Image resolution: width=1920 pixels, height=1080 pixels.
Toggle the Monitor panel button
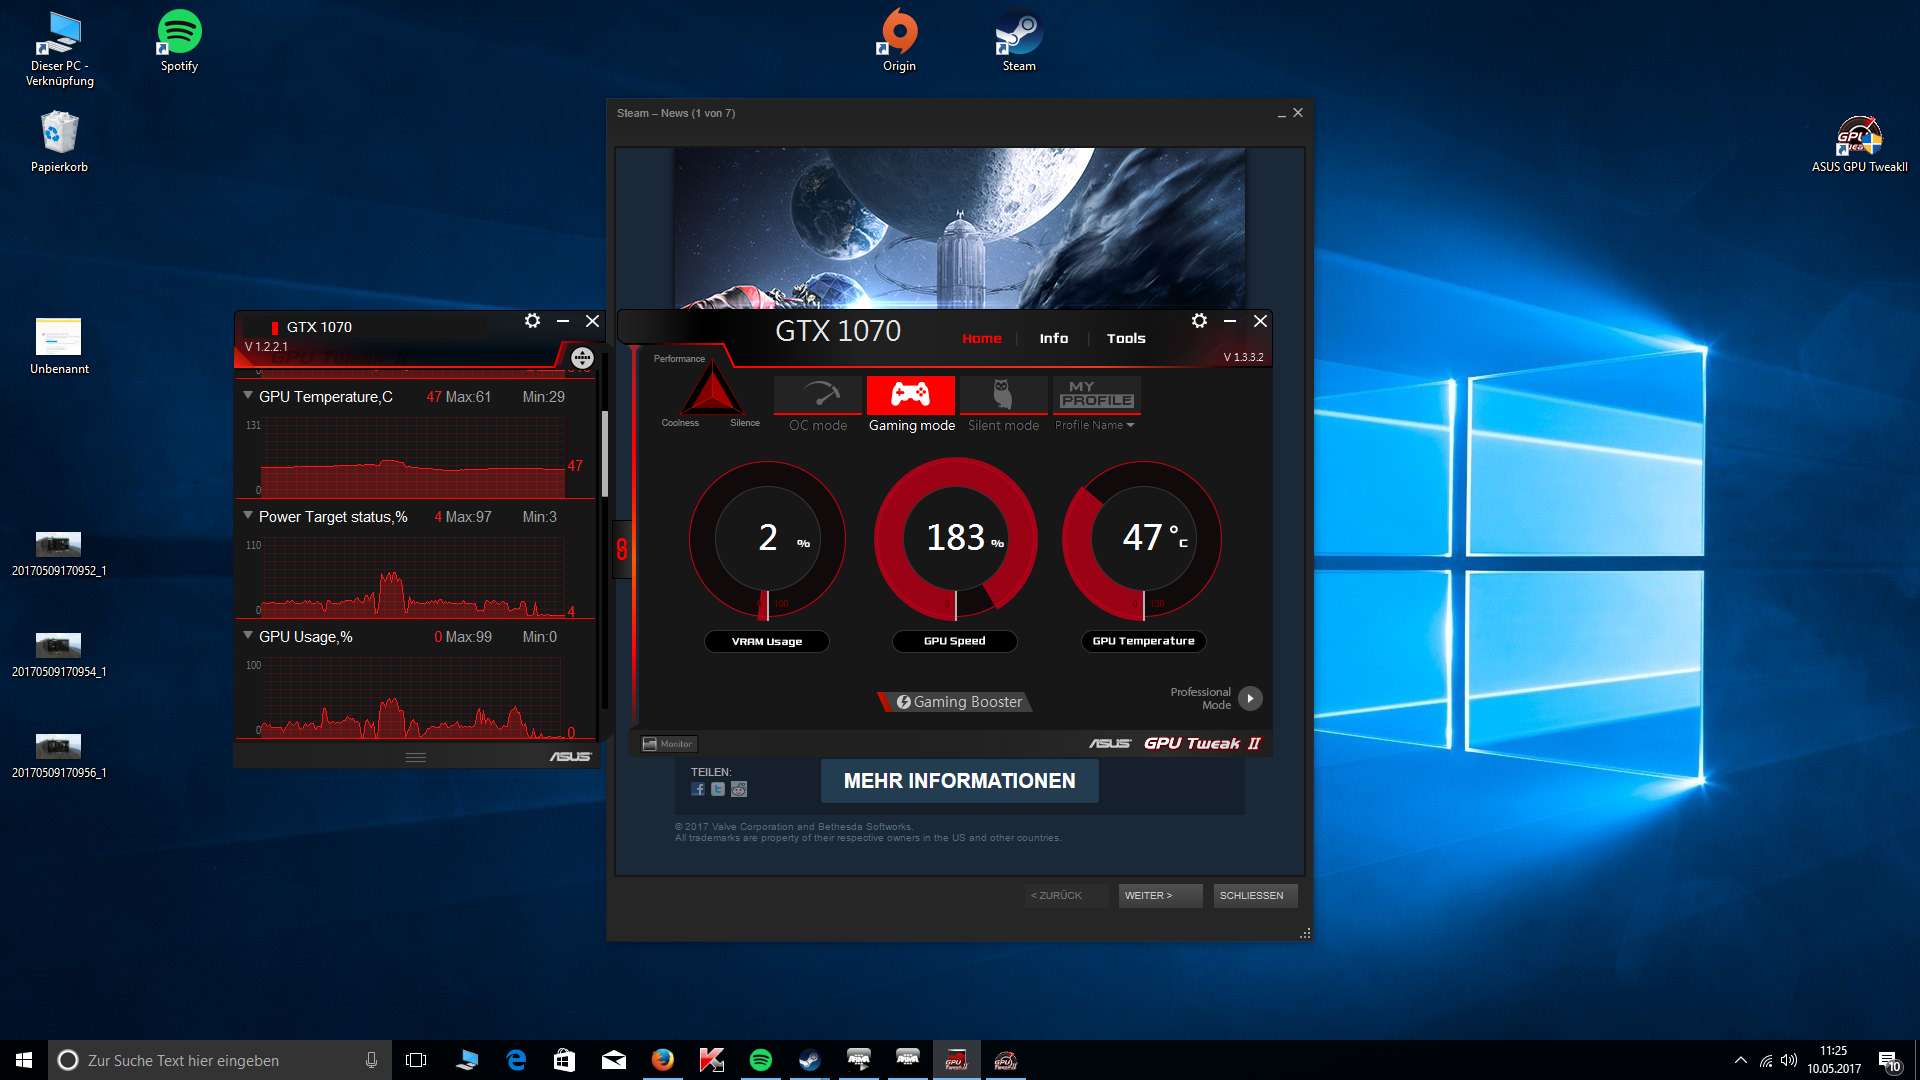668,744
